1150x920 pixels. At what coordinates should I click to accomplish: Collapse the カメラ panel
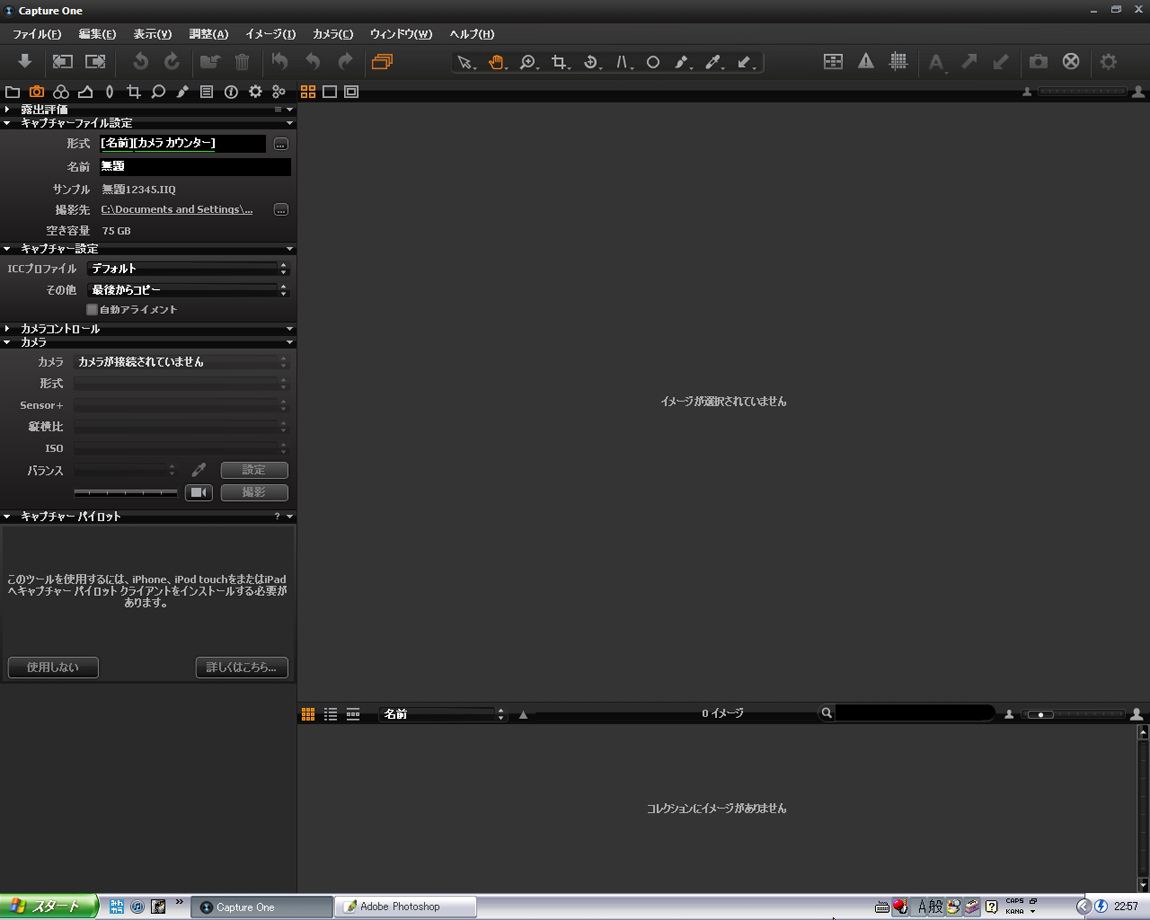tap(7, 342)
